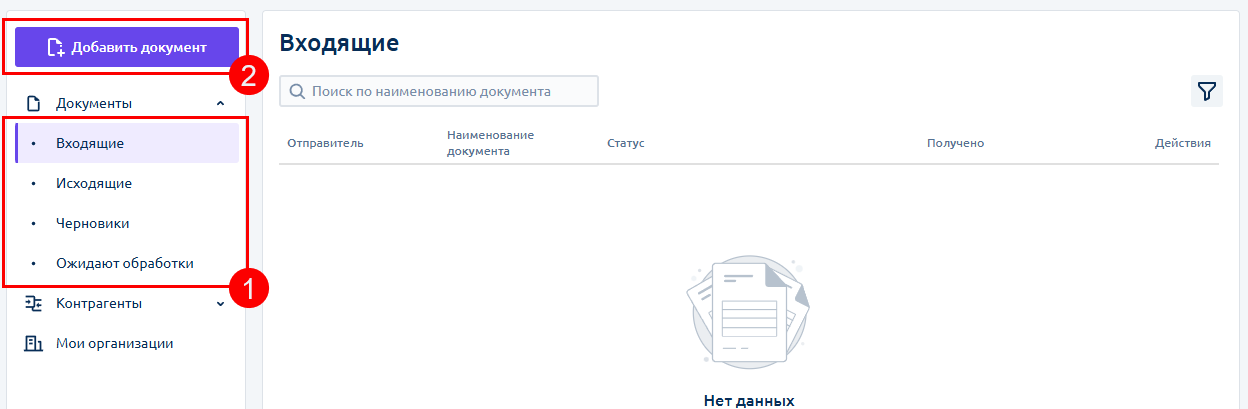
Task: Open the filter funnel icon
Action: [1207, 91]
